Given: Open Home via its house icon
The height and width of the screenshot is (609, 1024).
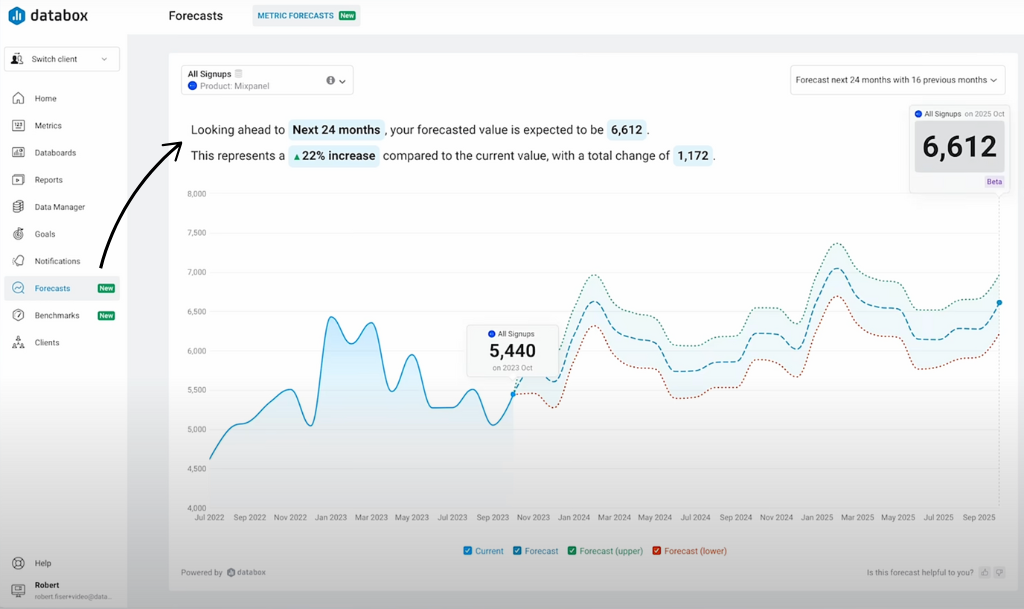Looking at the screenshot, I should point(18,99).
